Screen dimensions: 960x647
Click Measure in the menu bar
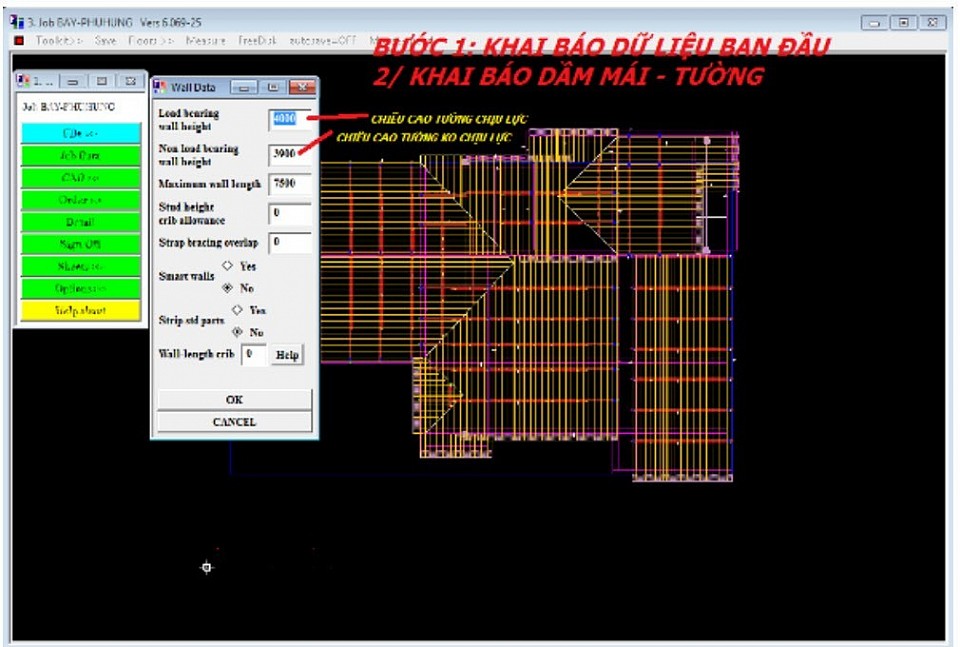pos(205,41)
